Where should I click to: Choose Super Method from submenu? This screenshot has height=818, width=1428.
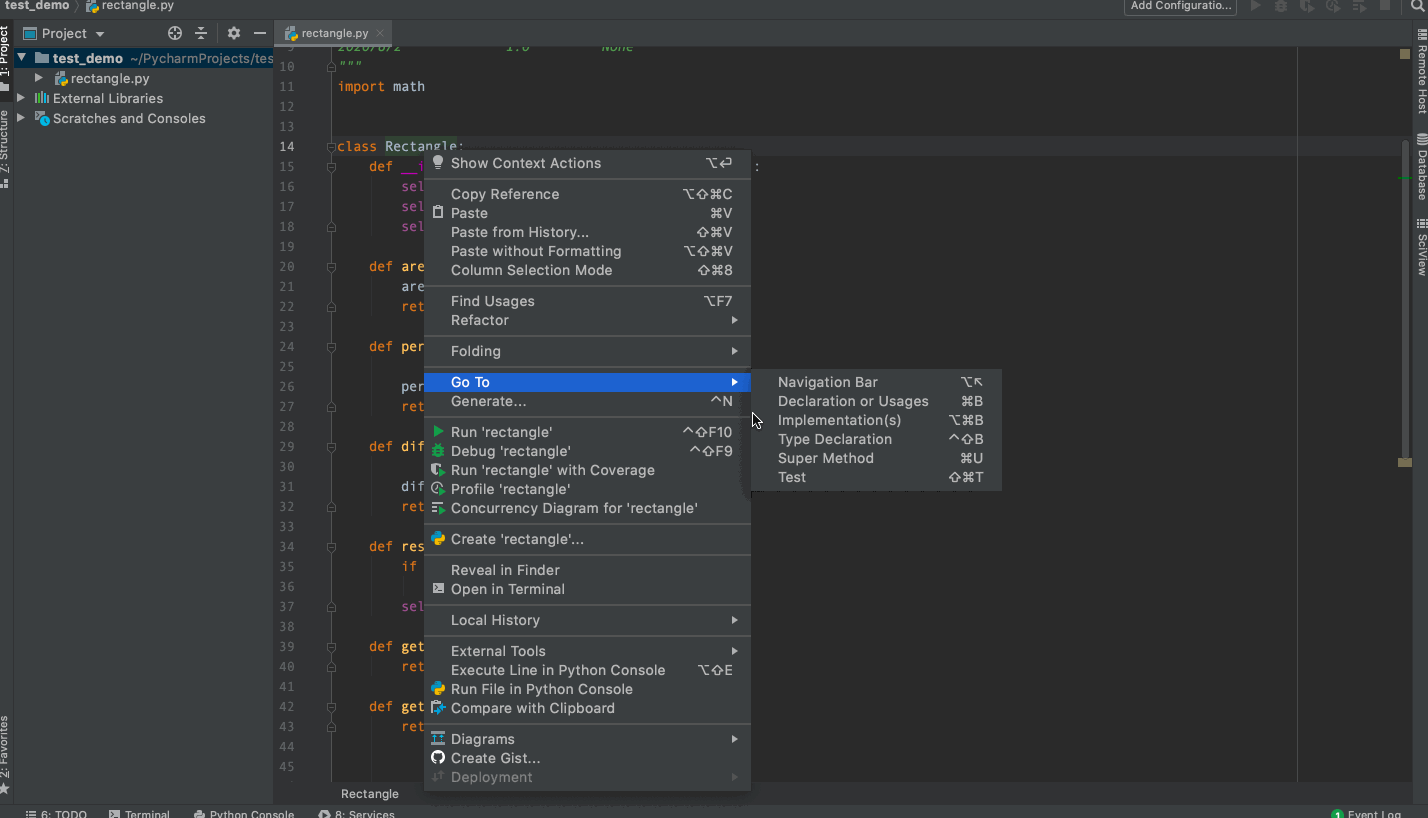[x=876, y=458]
